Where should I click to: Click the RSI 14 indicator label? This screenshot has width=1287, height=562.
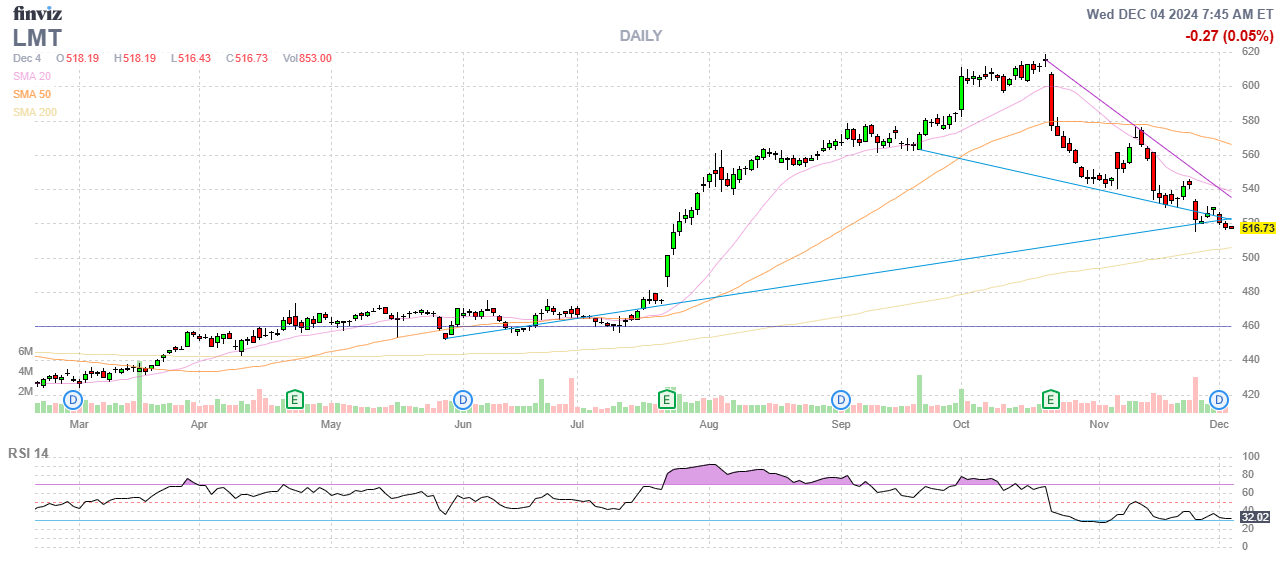click(30, 453)
